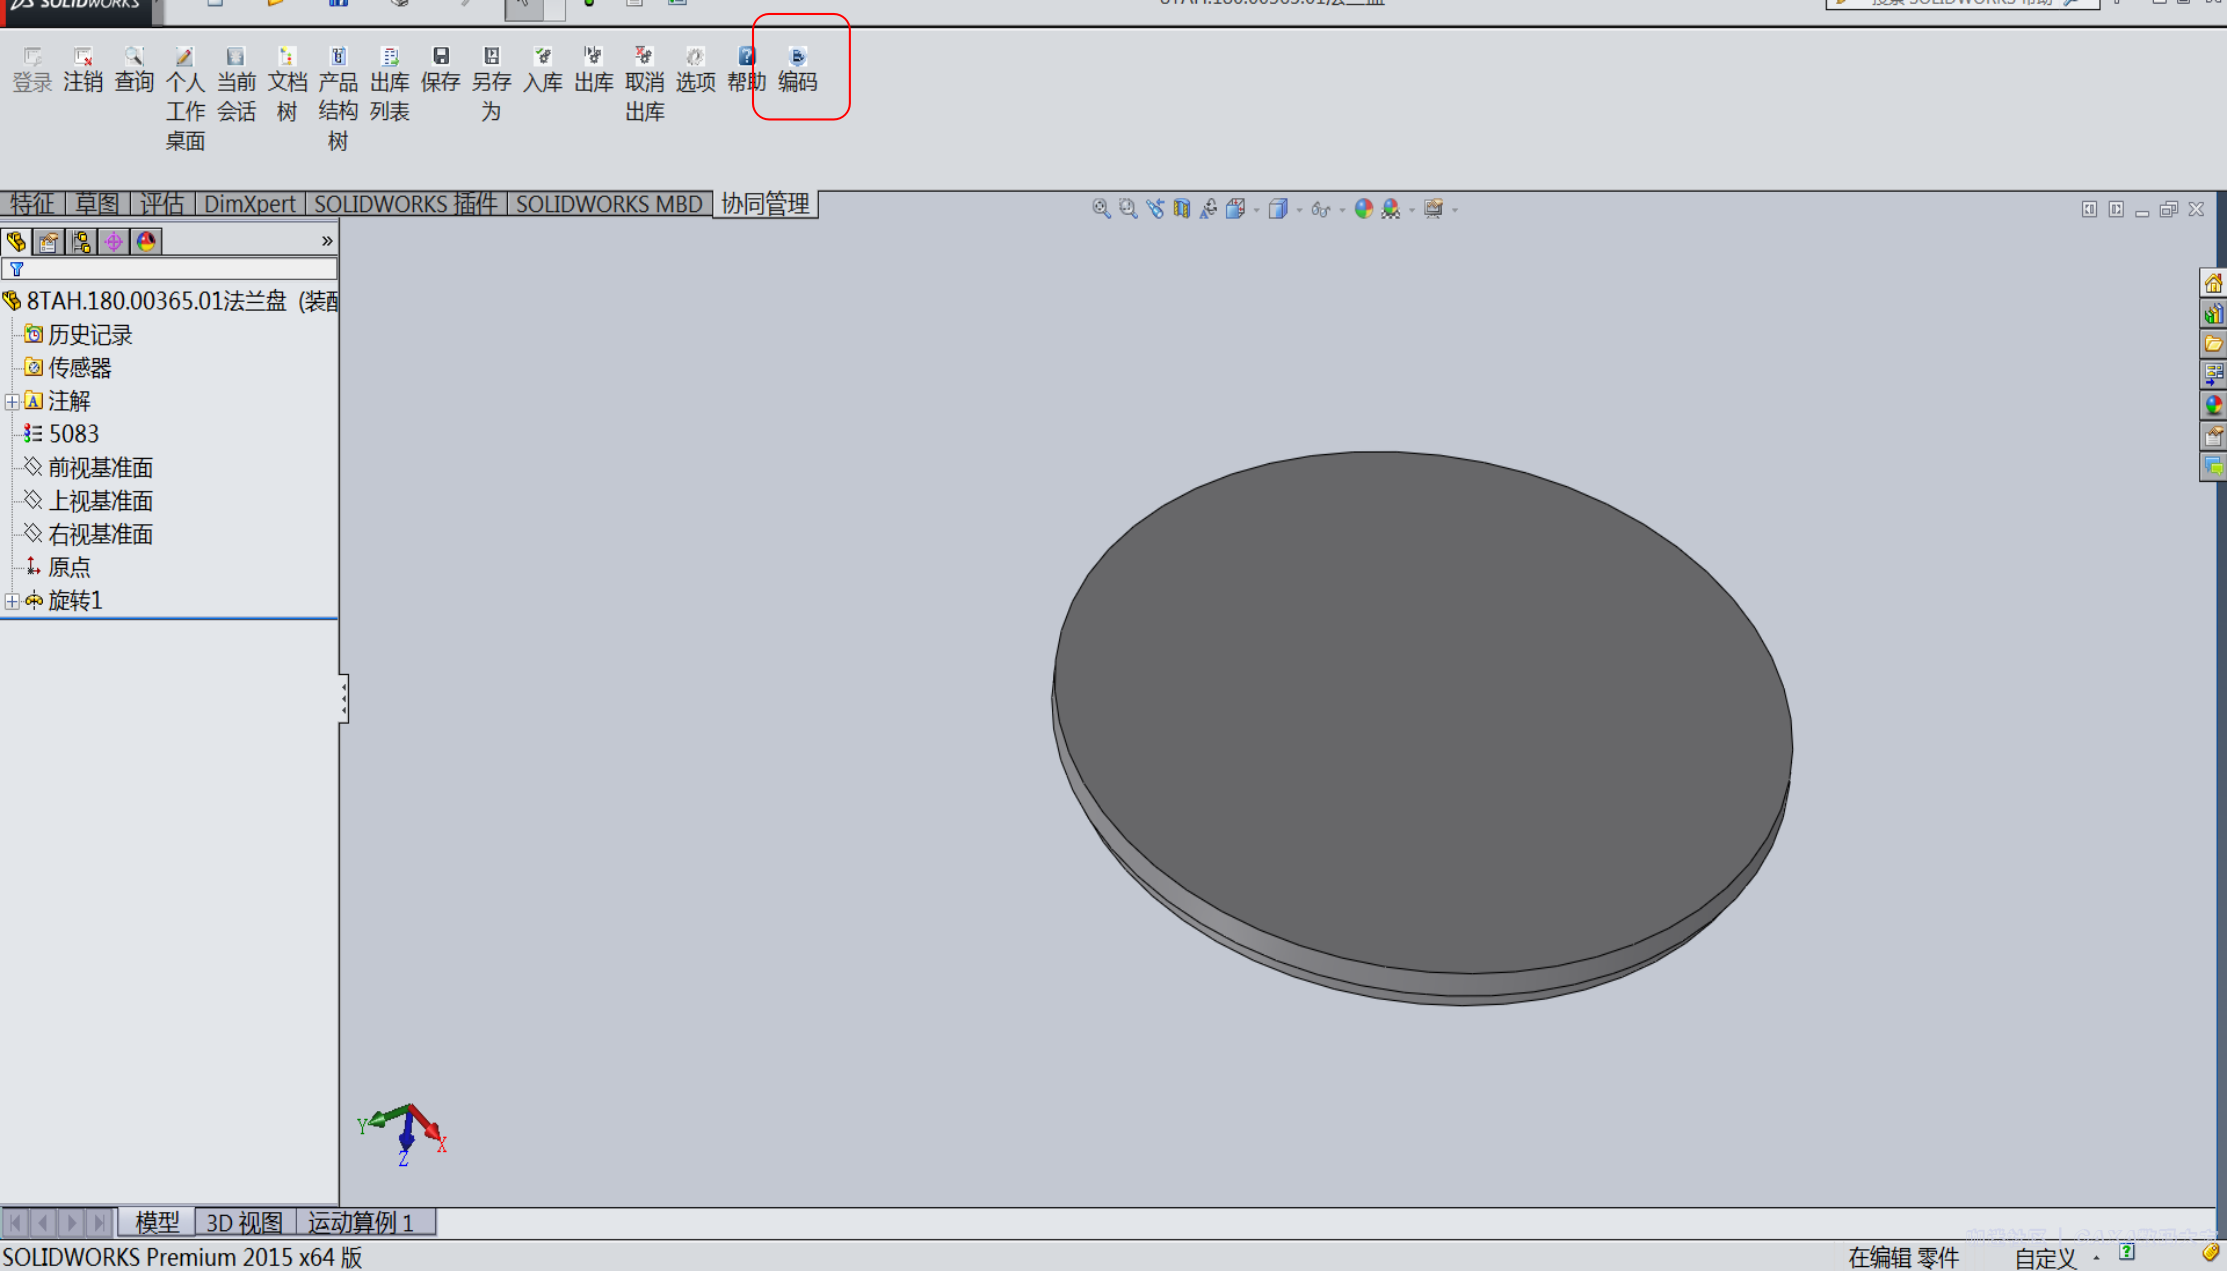Switch to the 评估 evaluate tab
Image resolution: width=2228 pixels, height=1271 pixels.
tap(162, 204)
